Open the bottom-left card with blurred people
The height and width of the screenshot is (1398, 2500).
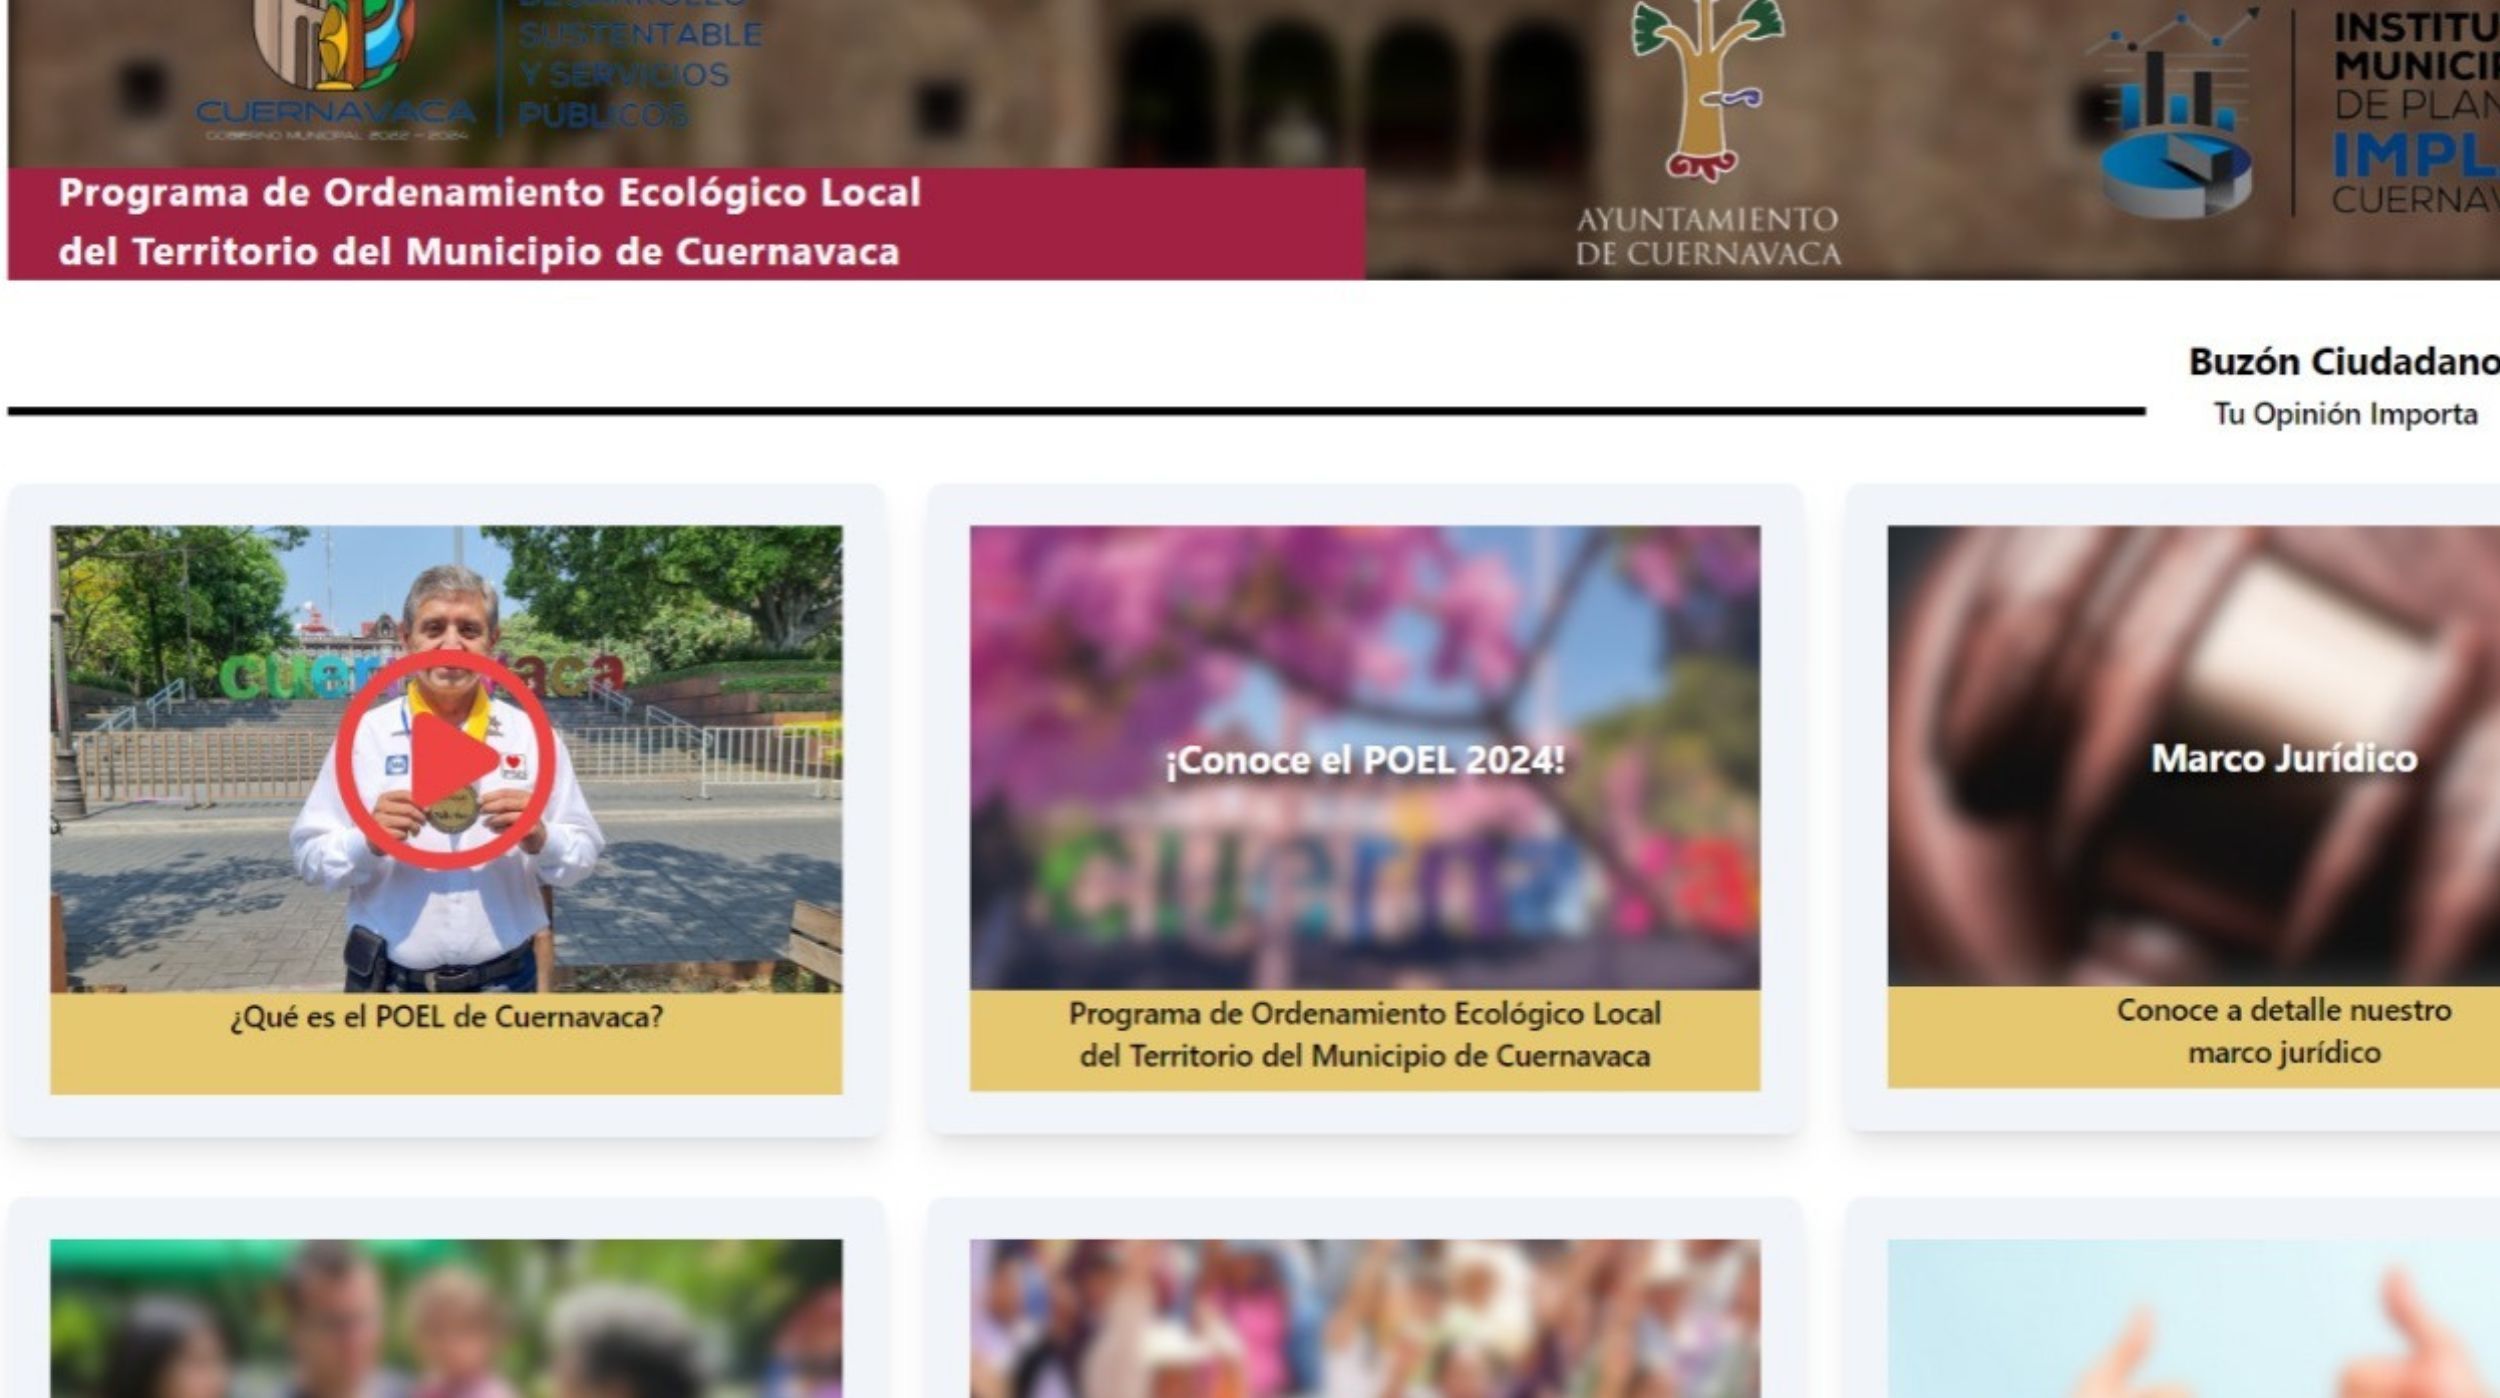(x=446, y=1318)
